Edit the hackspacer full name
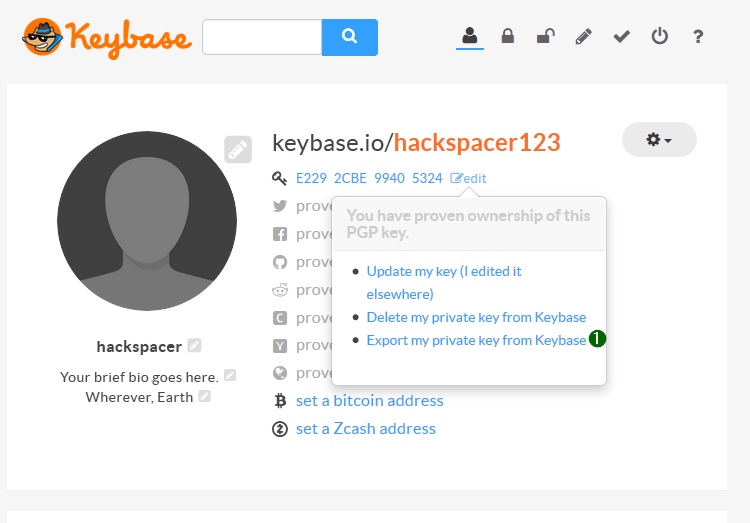The width and height of the screenshot is (750, 523). (x=194, y=345)
